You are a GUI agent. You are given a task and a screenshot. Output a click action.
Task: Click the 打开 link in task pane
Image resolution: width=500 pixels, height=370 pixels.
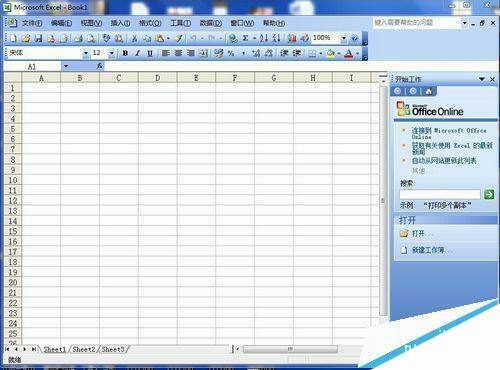click(x=418, y=233)
